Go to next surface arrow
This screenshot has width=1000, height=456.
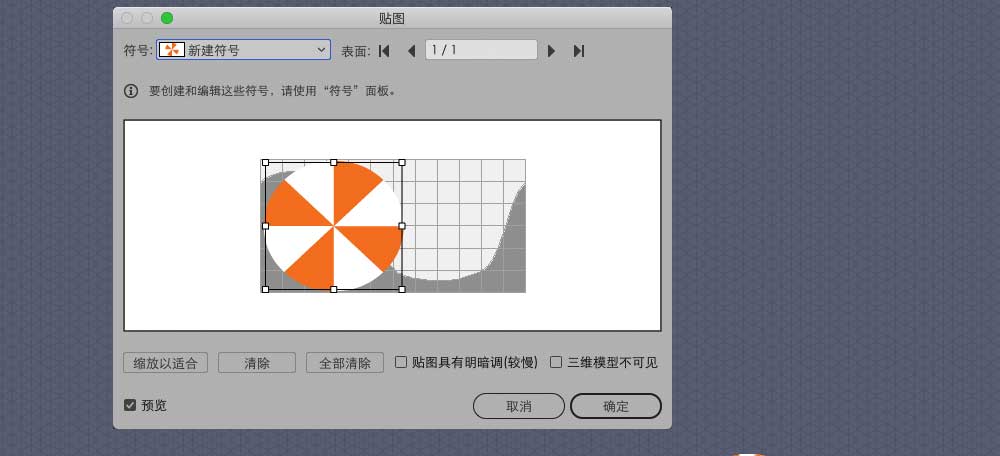(x=552, y=51)
